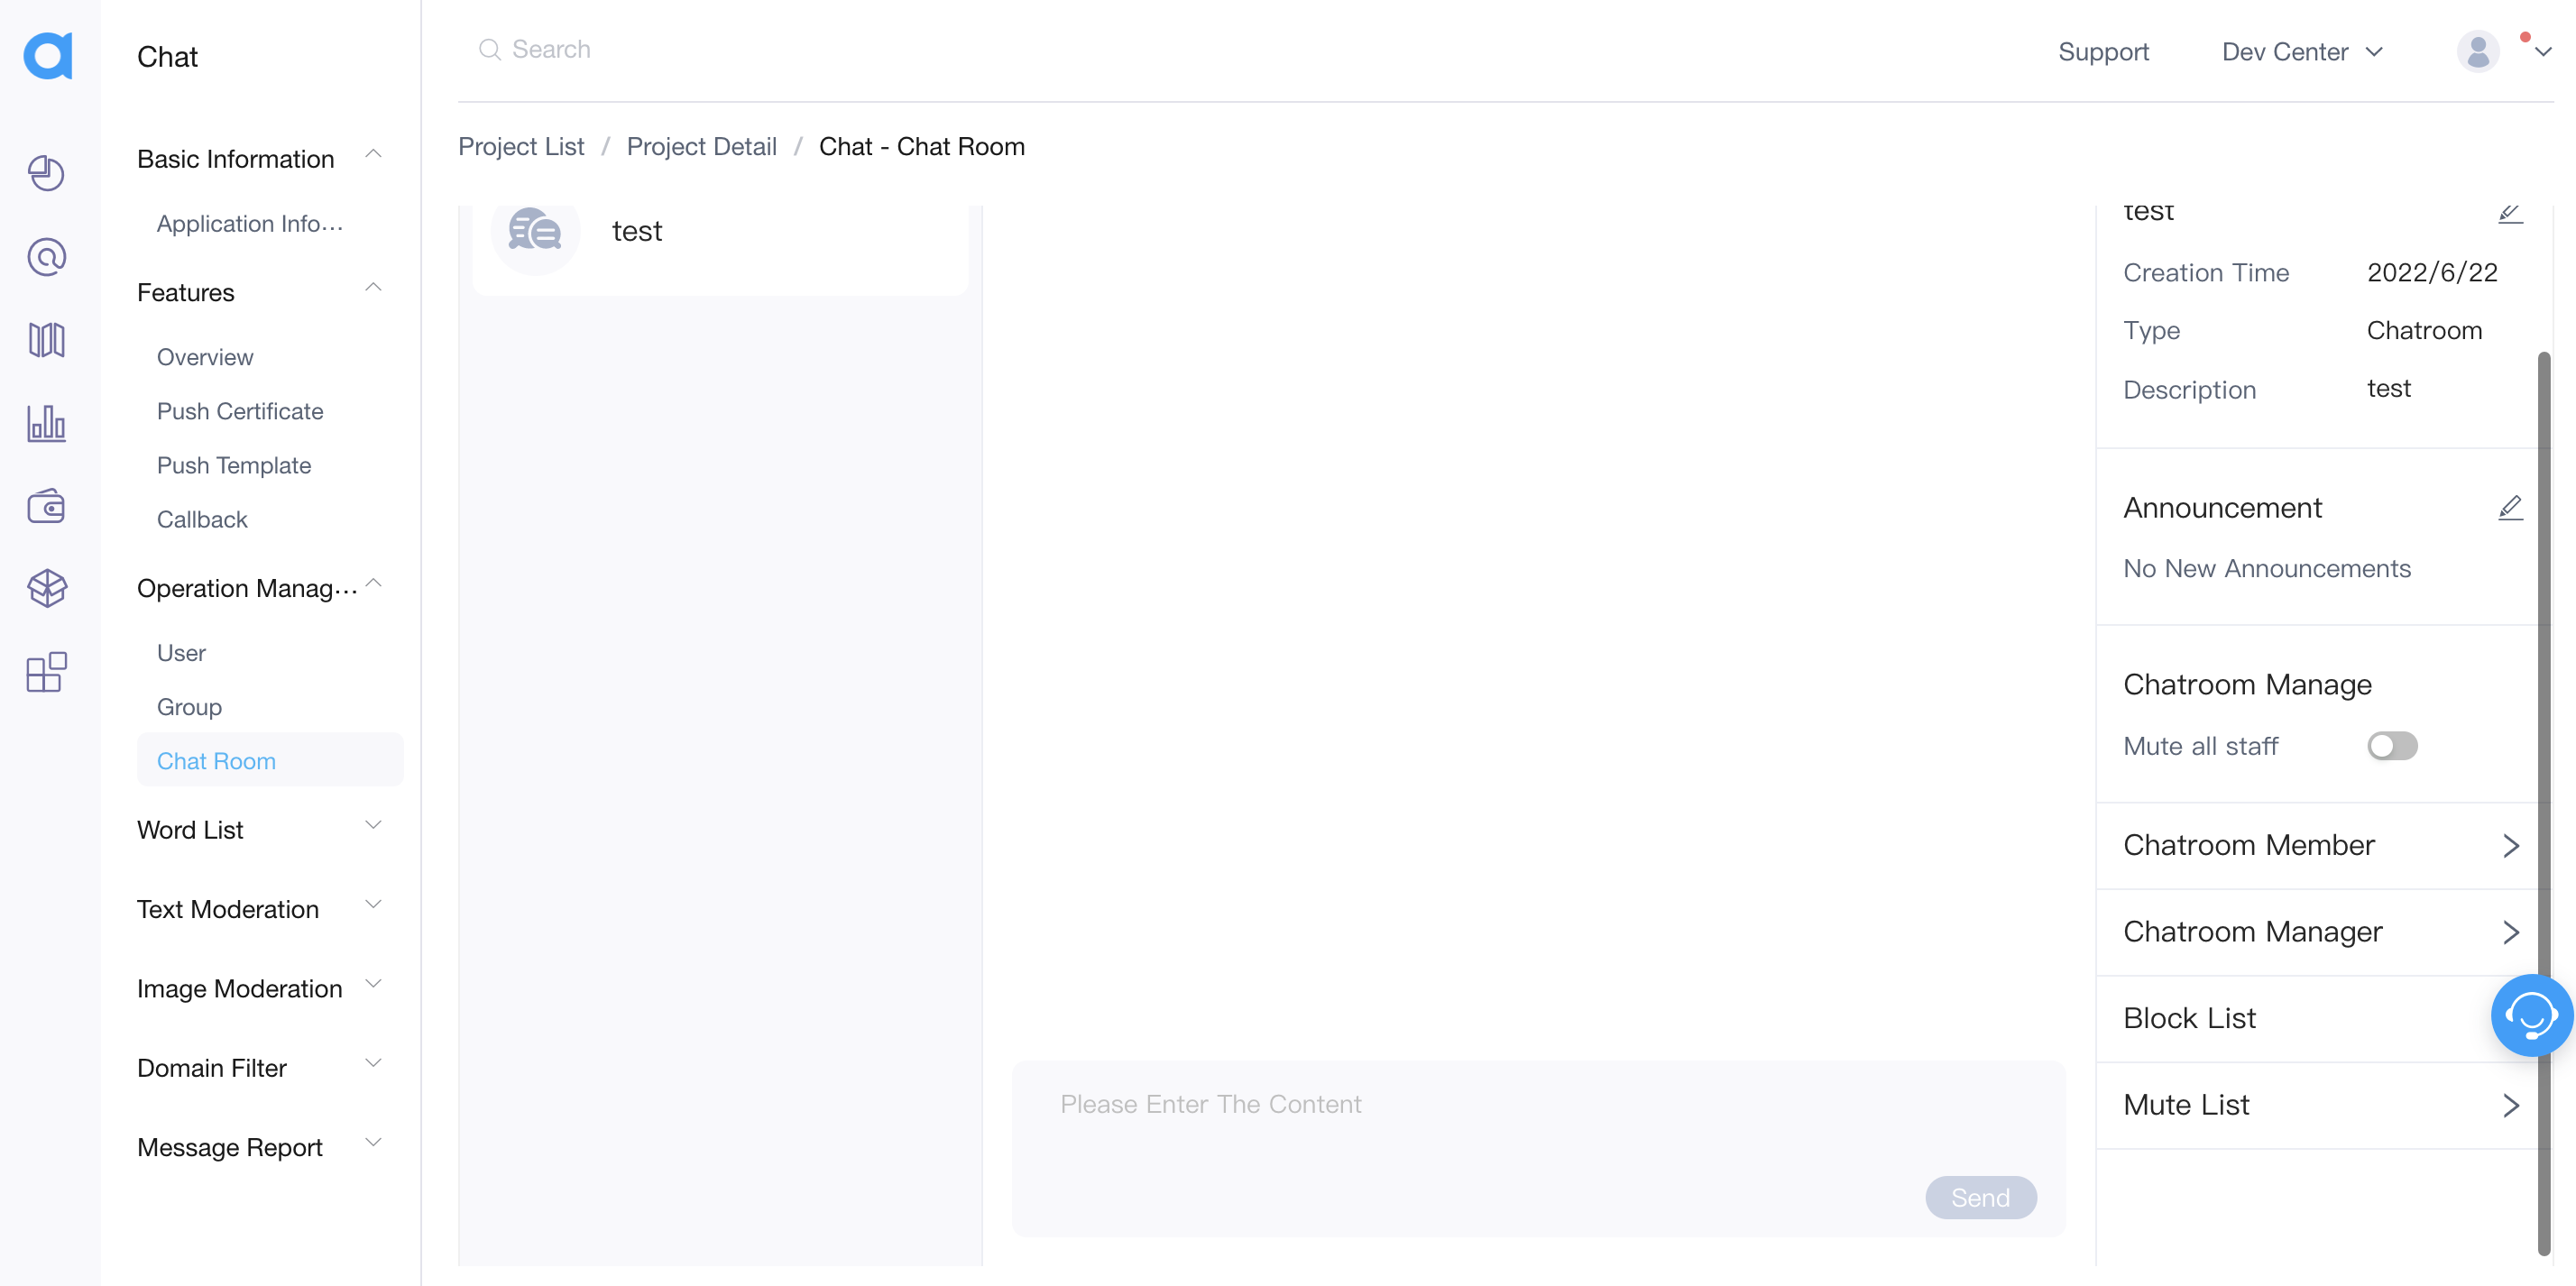
Task: Click the Send button in chat panel
Action: point(1982,1198)
